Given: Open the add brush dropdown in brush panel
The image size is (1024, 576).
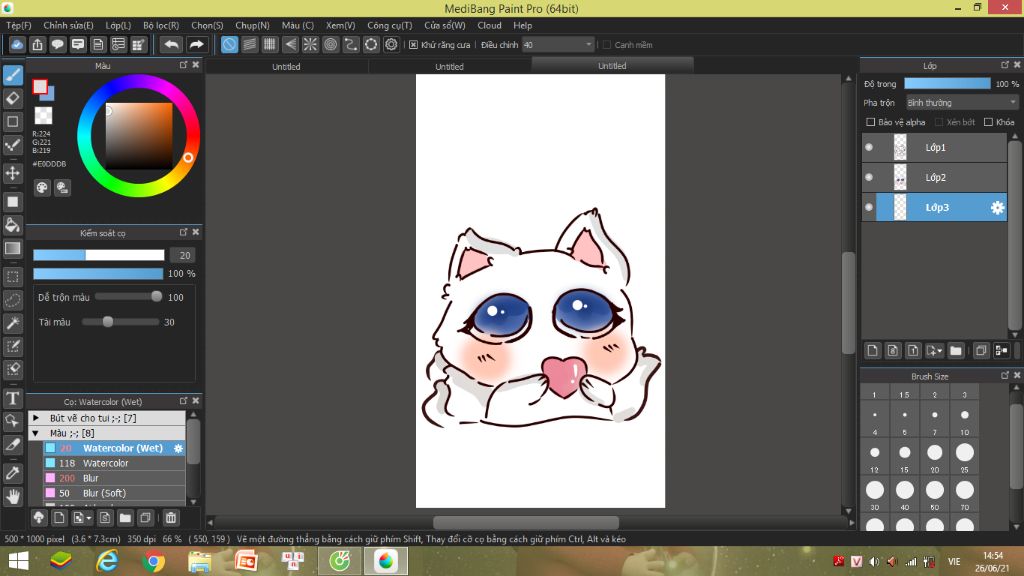Looking at the screenshot, I should pos(82,518).
